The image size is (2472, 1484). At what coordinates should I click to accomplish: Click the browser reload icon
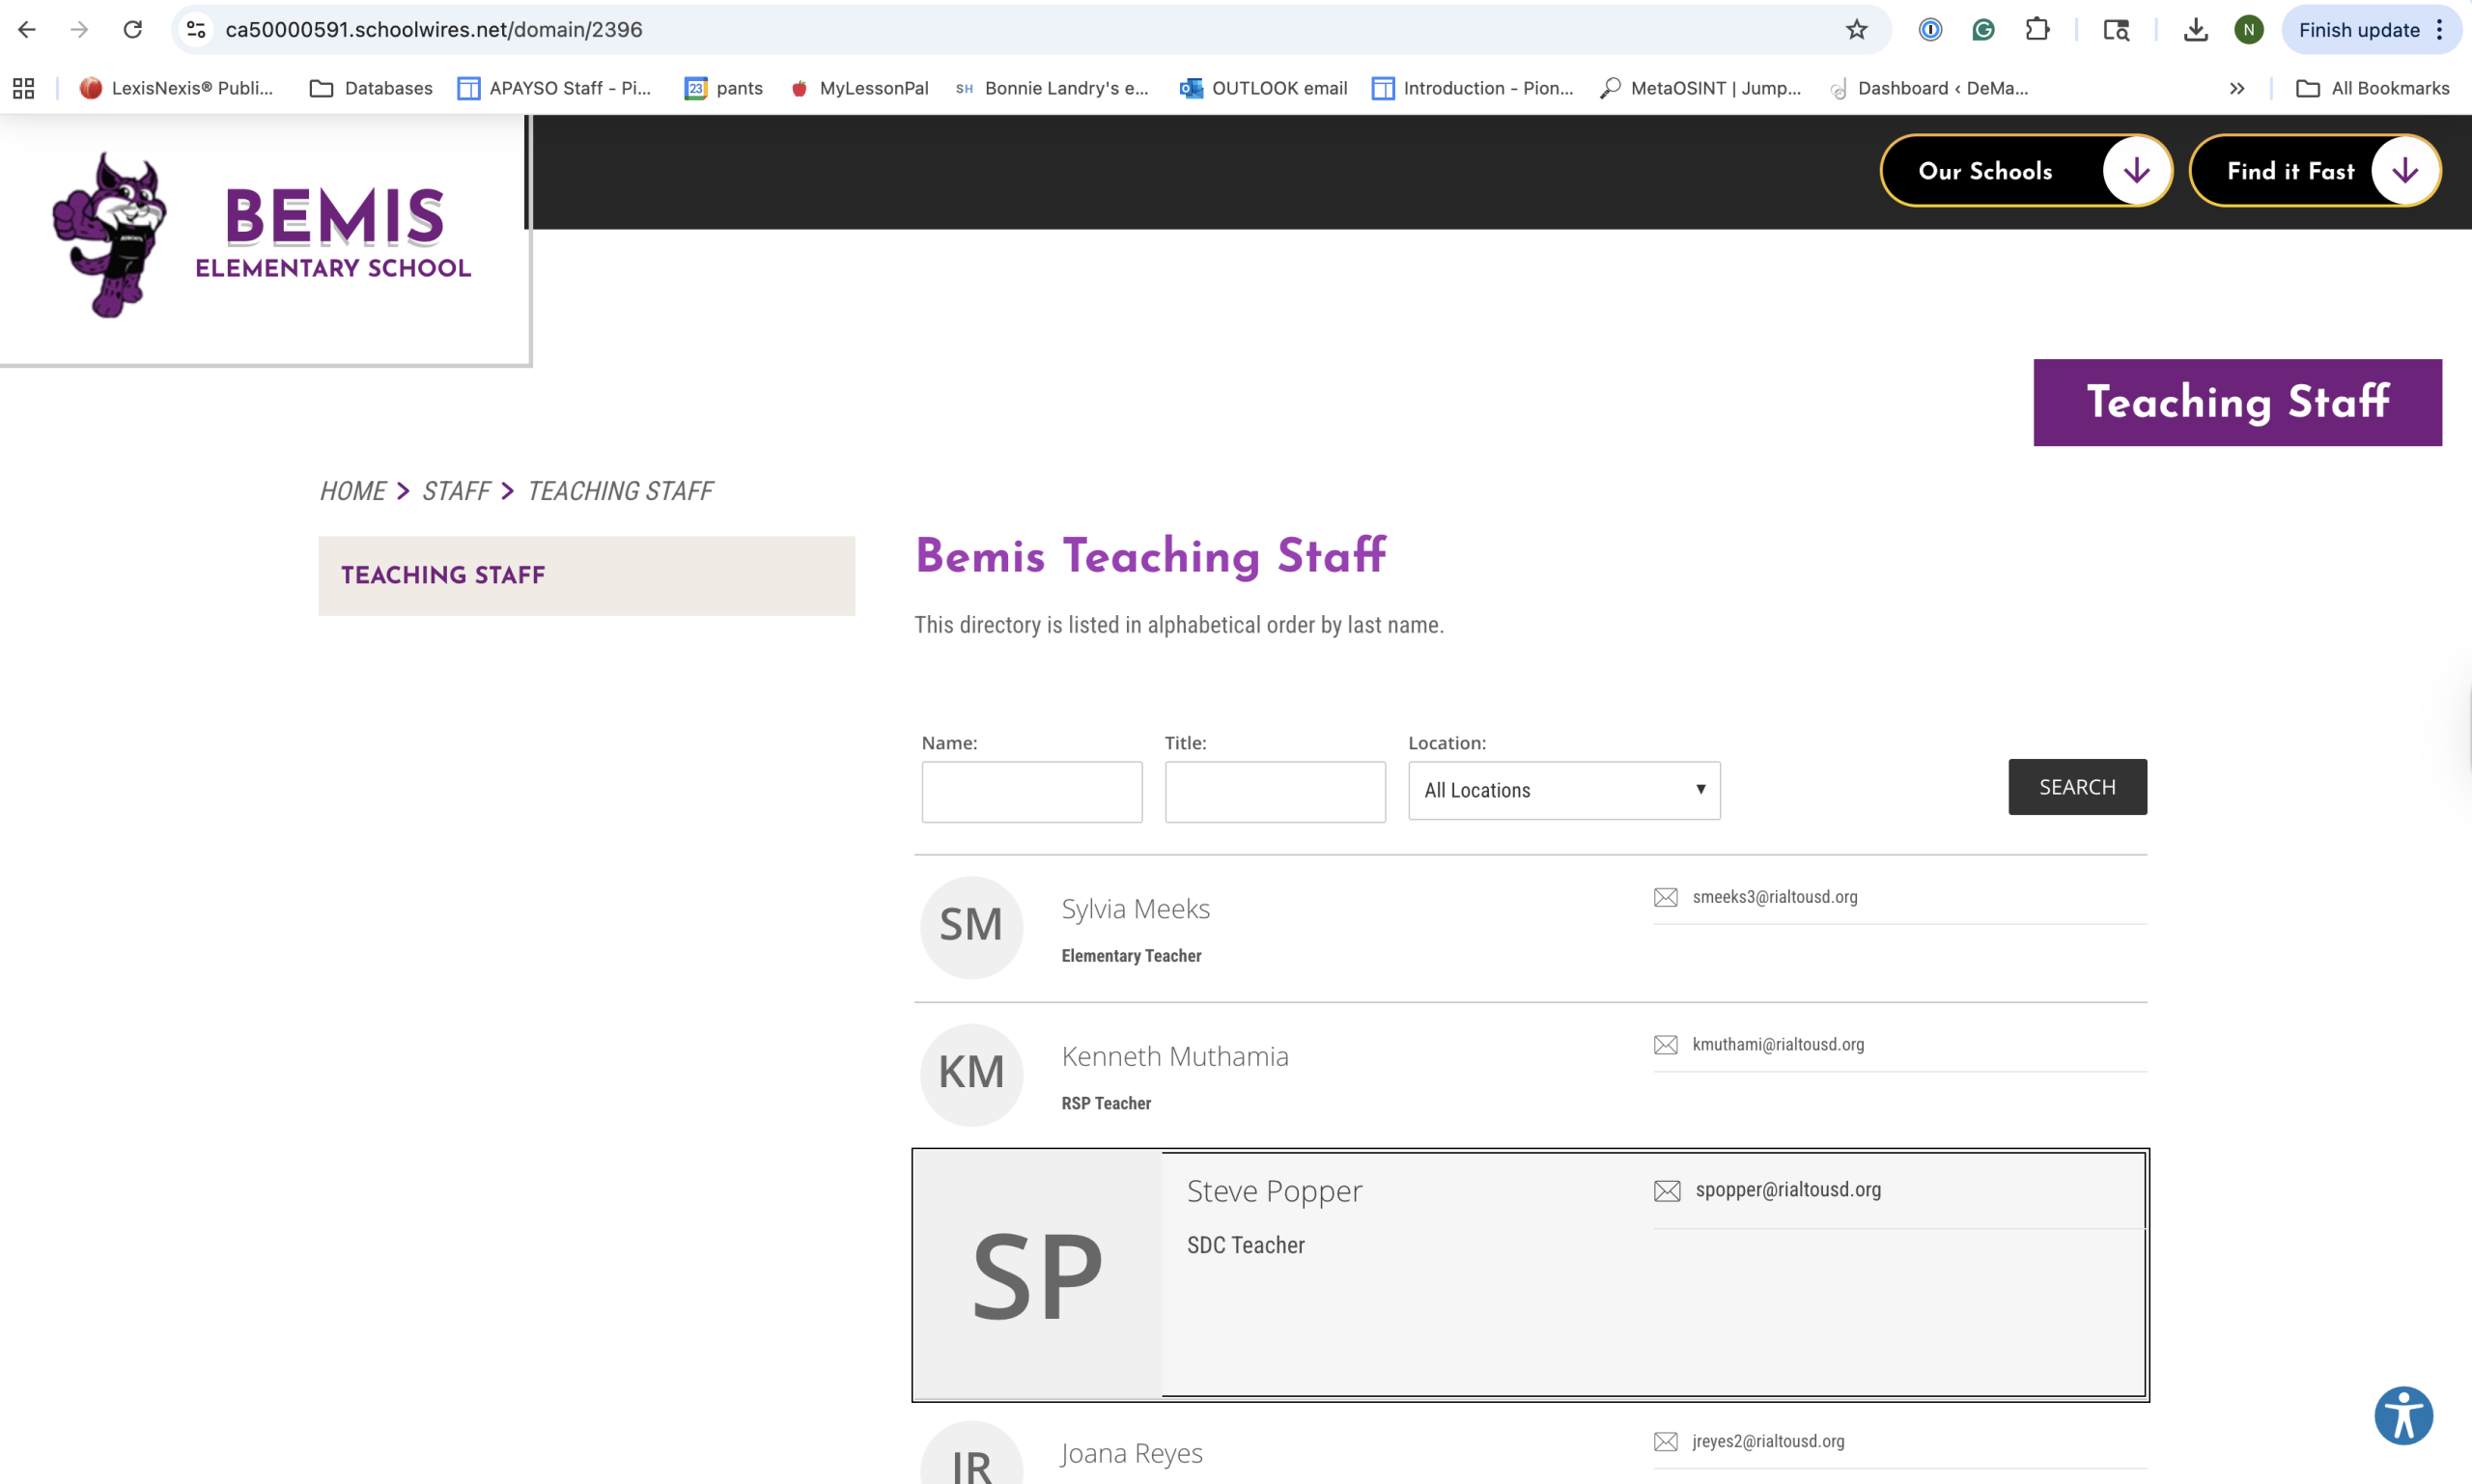(x=133, y=30)
